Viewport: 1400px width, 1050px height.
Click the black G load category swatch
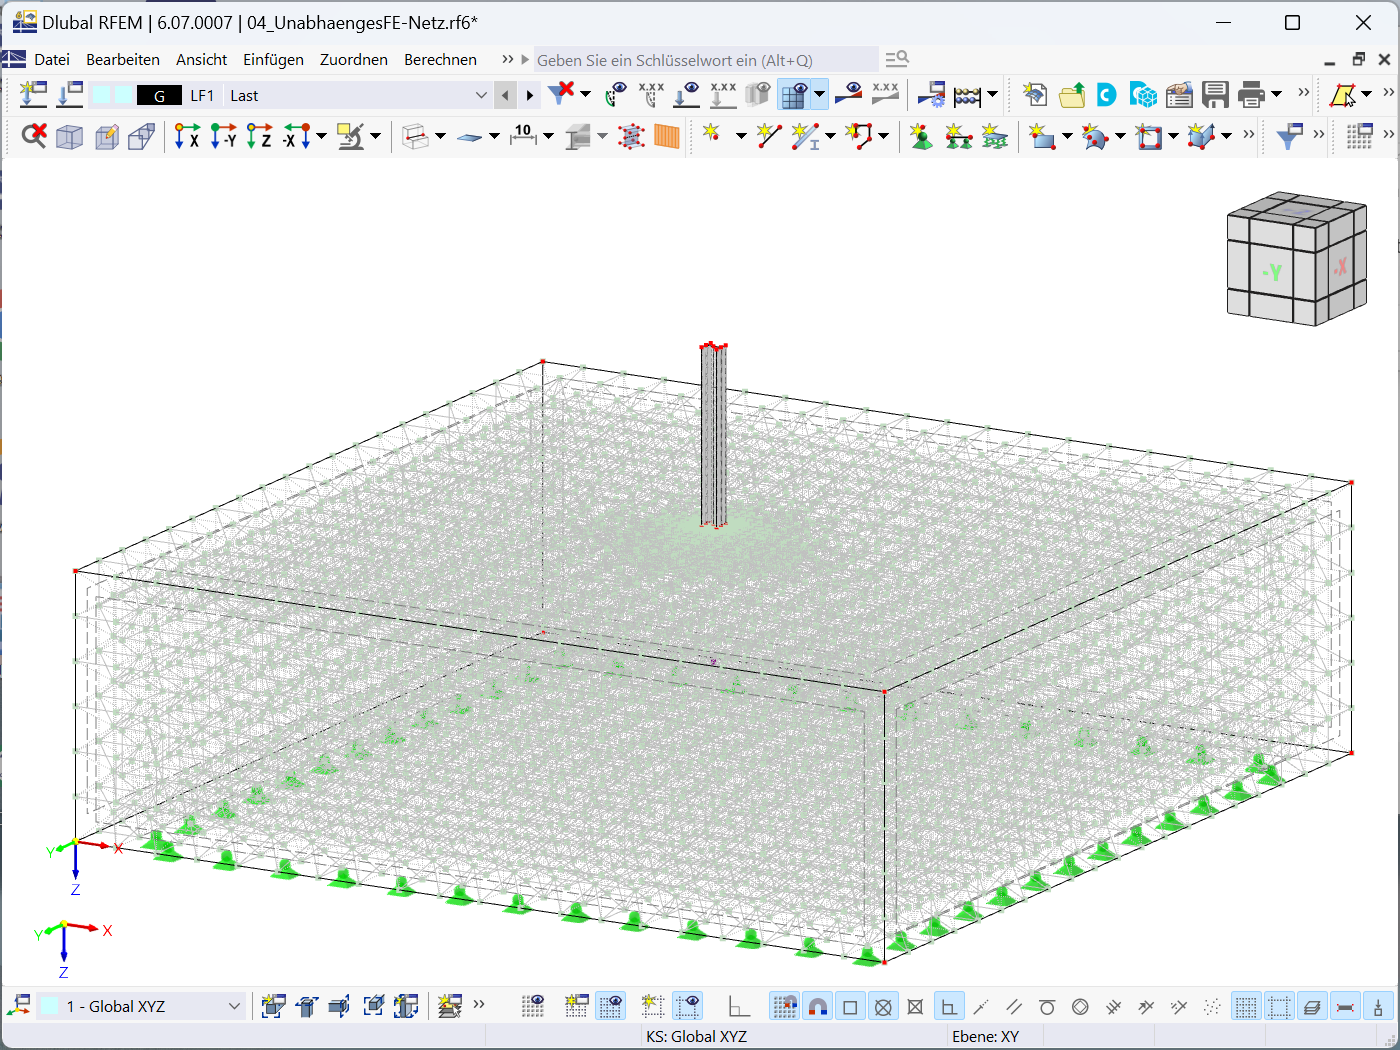159,96
